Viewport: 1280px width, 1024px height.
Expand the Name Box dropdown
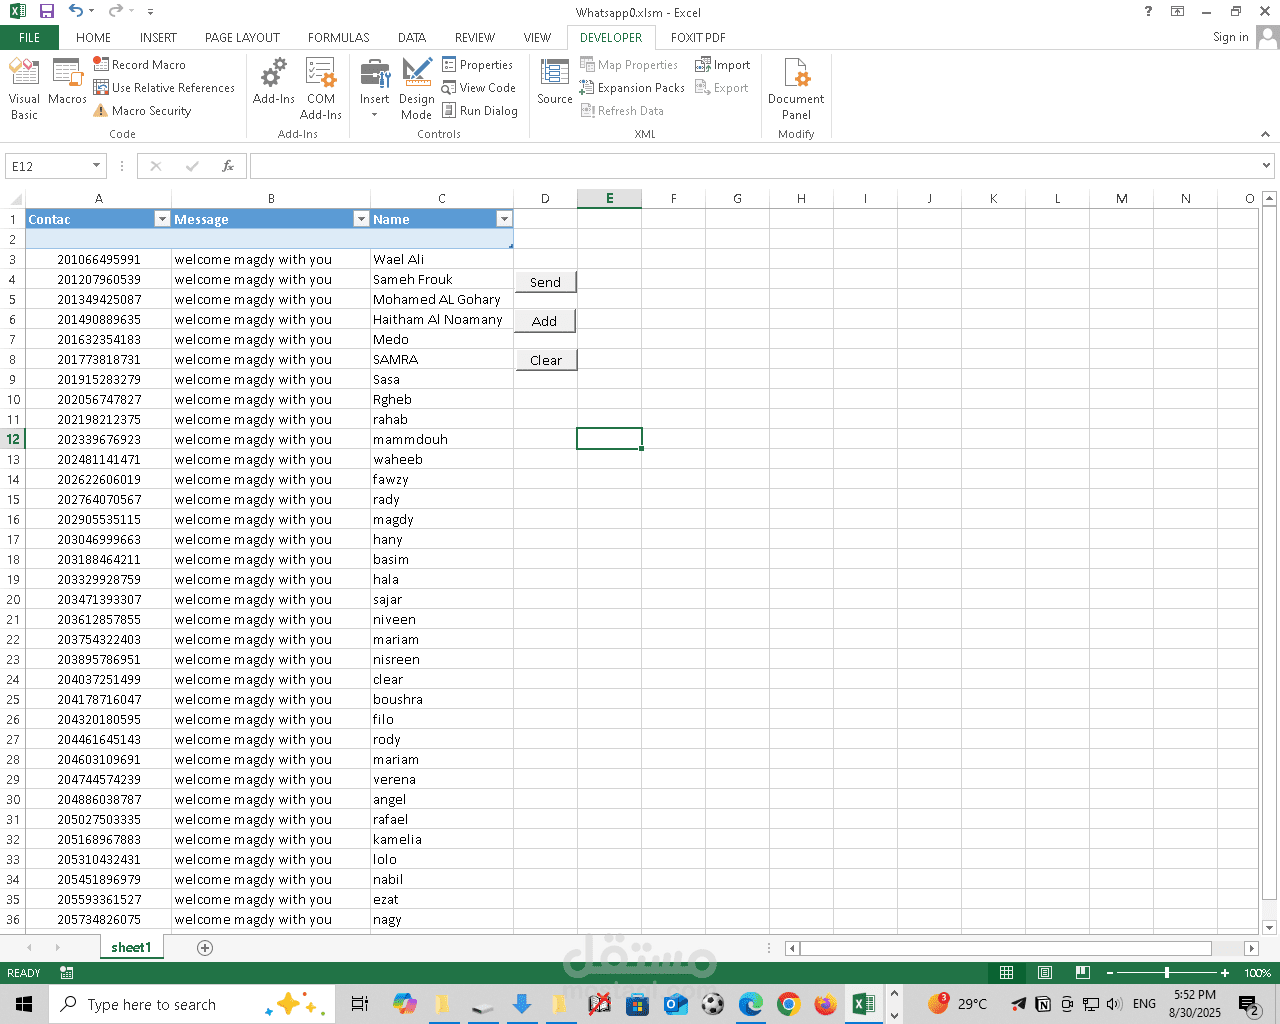97,166
